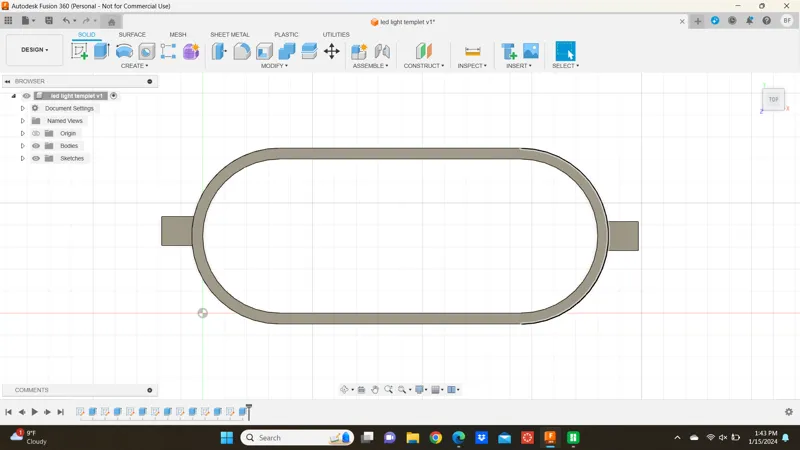Open the CONSTRUCT menu
This screenshot has width=800, height=450.
[x=423, y=66]
